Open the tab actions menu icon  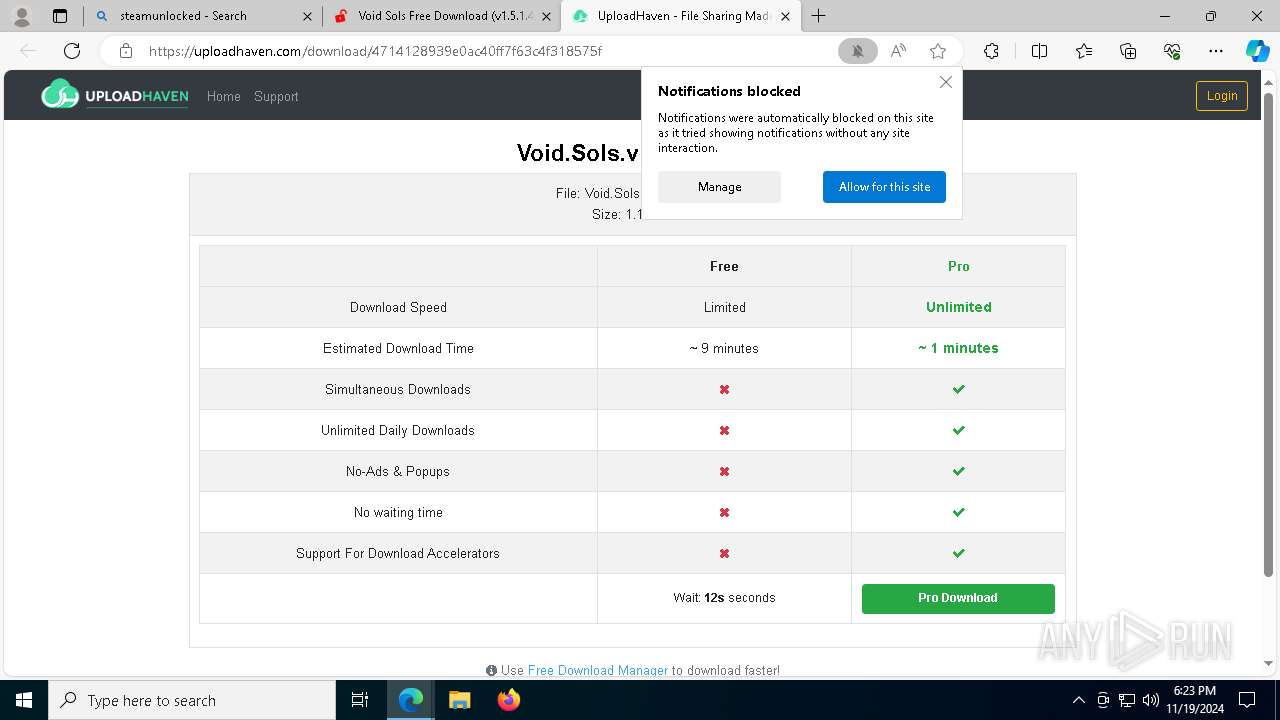(x=60, y=16)
